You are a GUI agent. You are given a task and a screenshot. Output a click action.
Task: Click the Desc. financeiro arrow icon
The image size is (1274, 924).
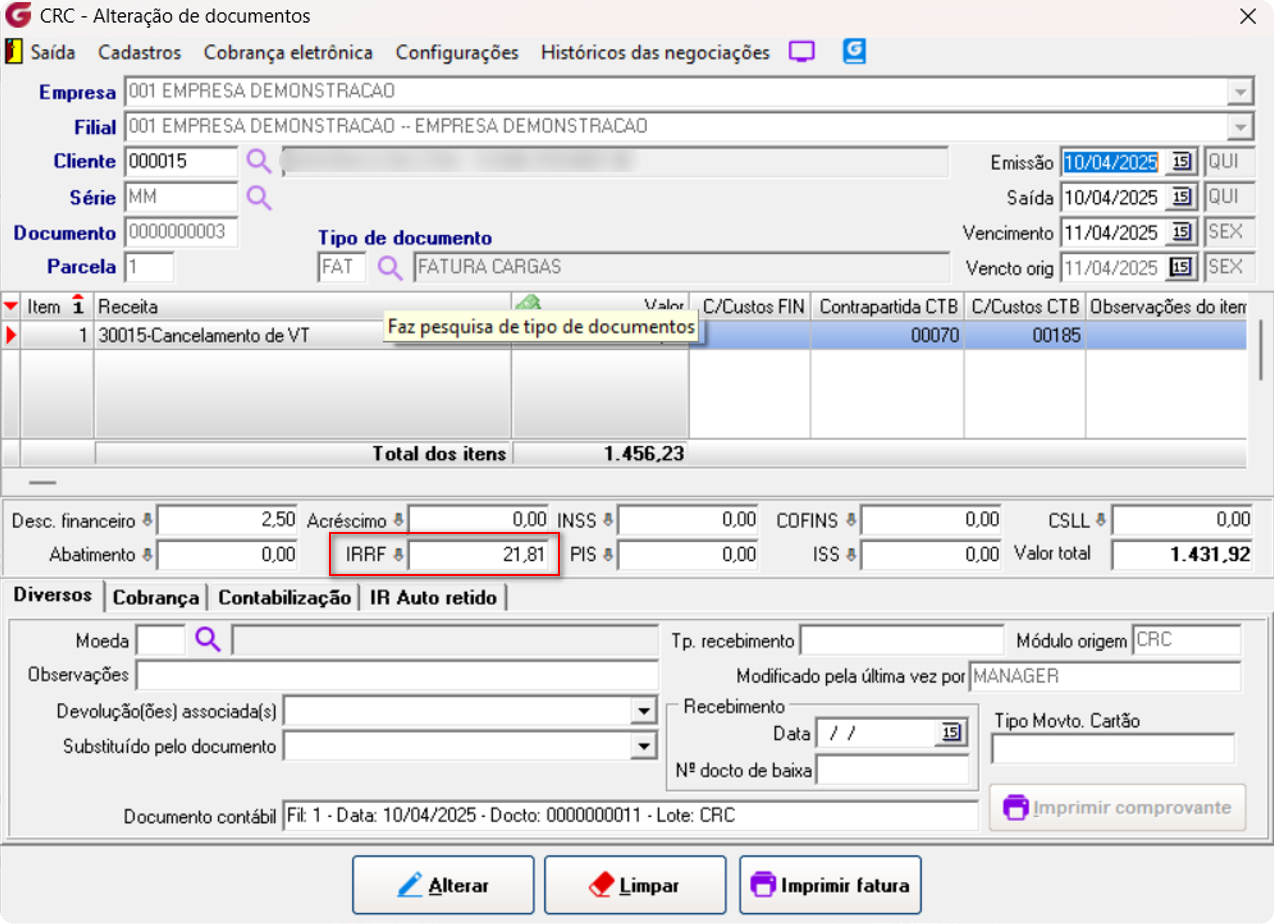point(147,520)
